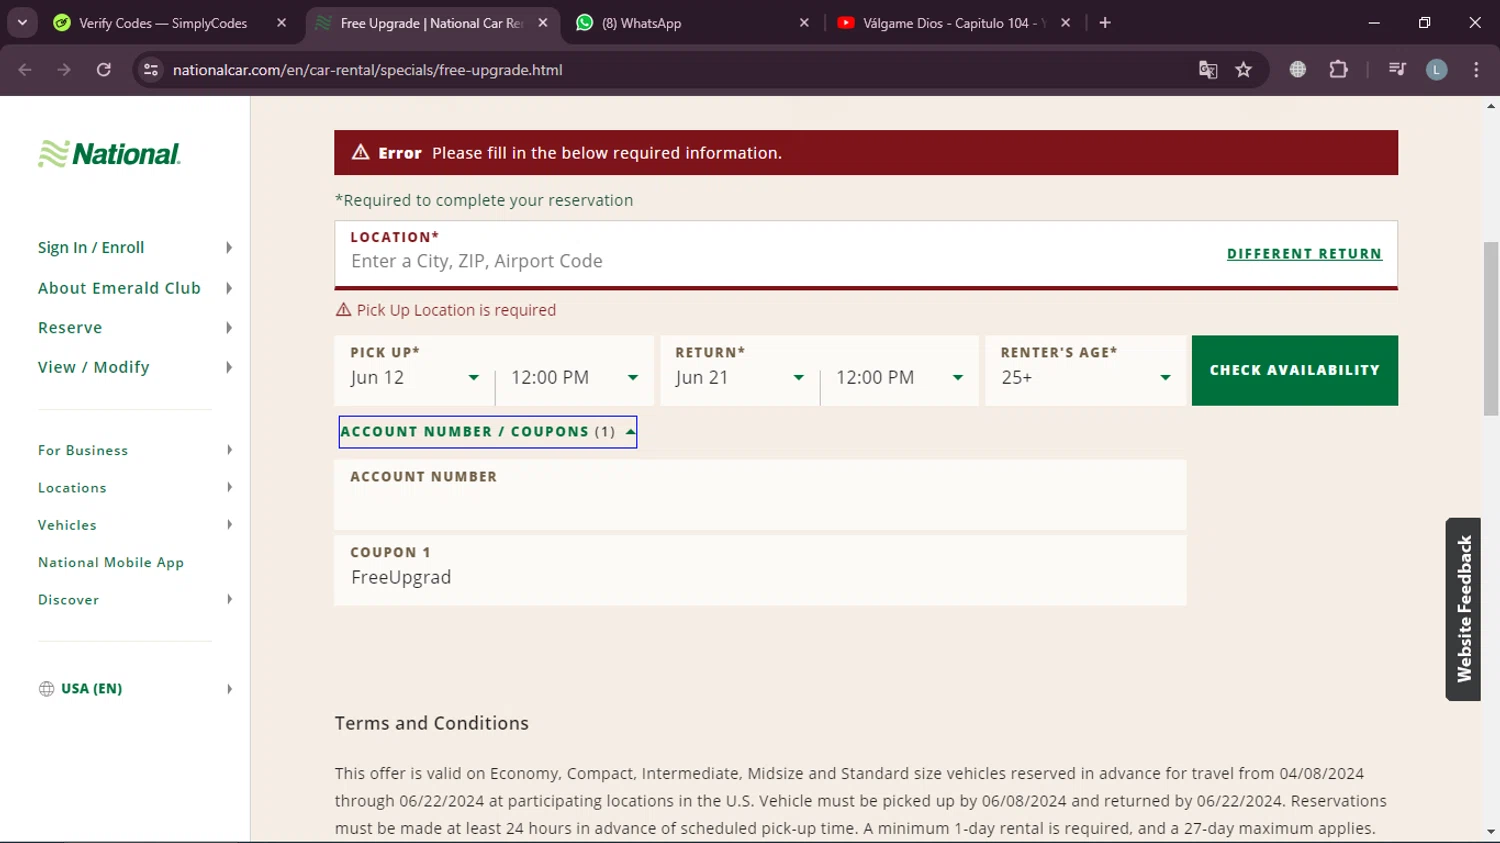Open the Pick Up time dropdown
The width and height of the screenshot is (1500, 843).
[574, 378]
